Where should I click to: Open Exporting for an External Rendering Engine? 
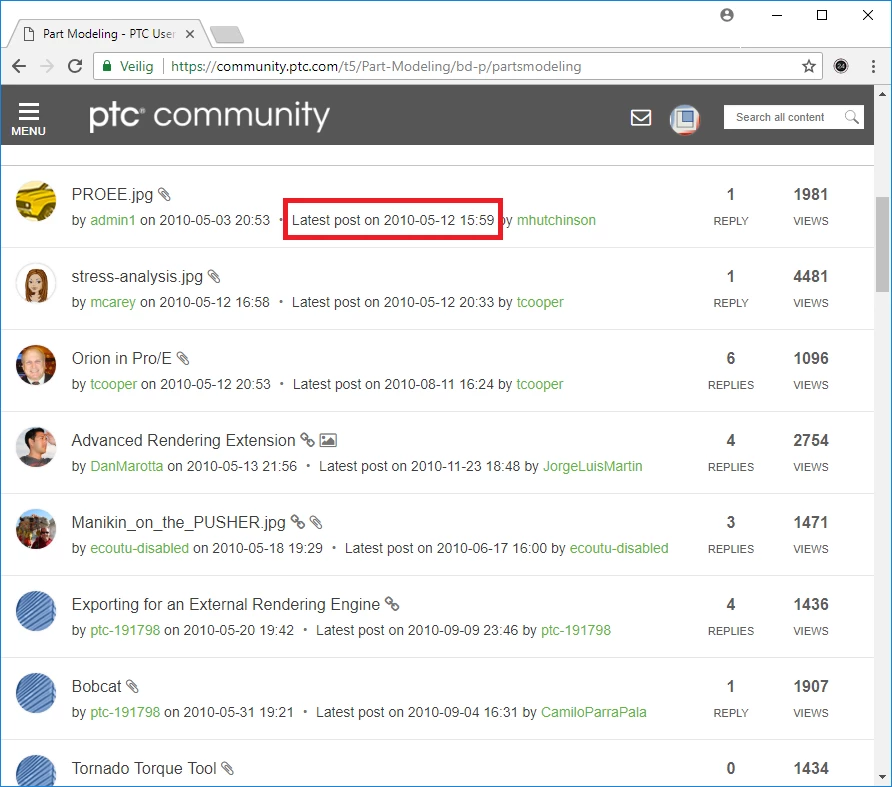(x=226, y=604)
